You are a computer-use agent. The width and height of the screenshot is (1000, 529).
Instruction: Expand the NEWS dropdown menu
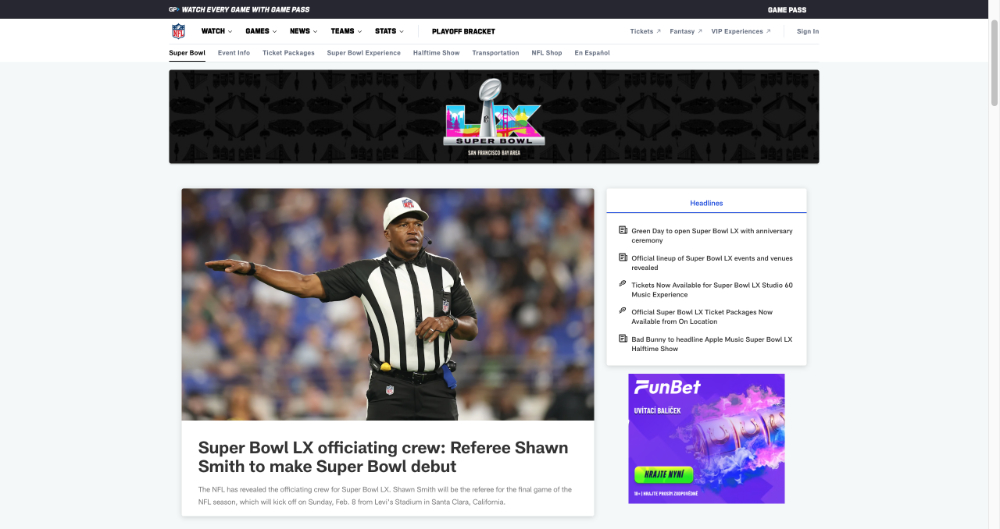pyautogui.click(x=304, y=31)
